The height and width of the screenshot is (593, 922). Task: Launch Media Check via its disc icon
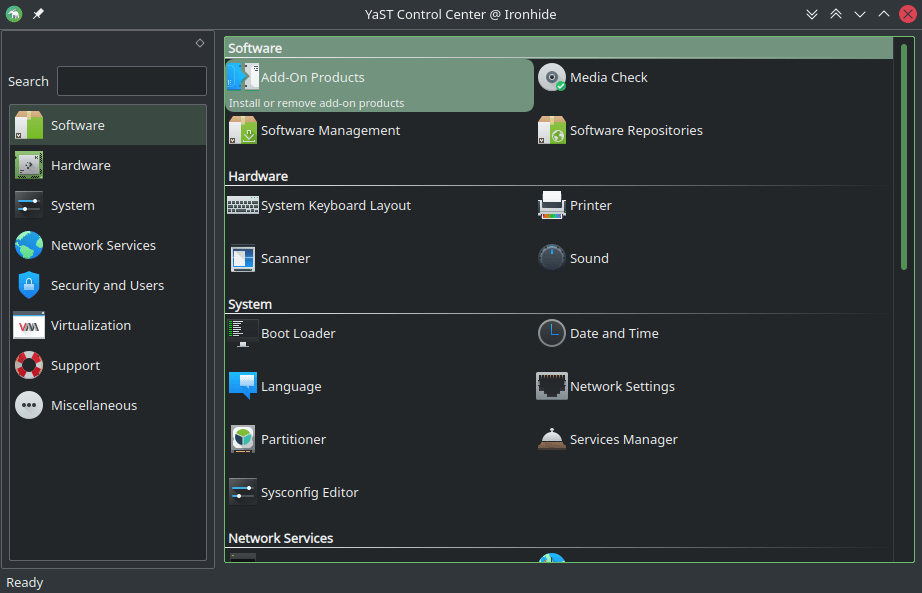tap(552, 77)
